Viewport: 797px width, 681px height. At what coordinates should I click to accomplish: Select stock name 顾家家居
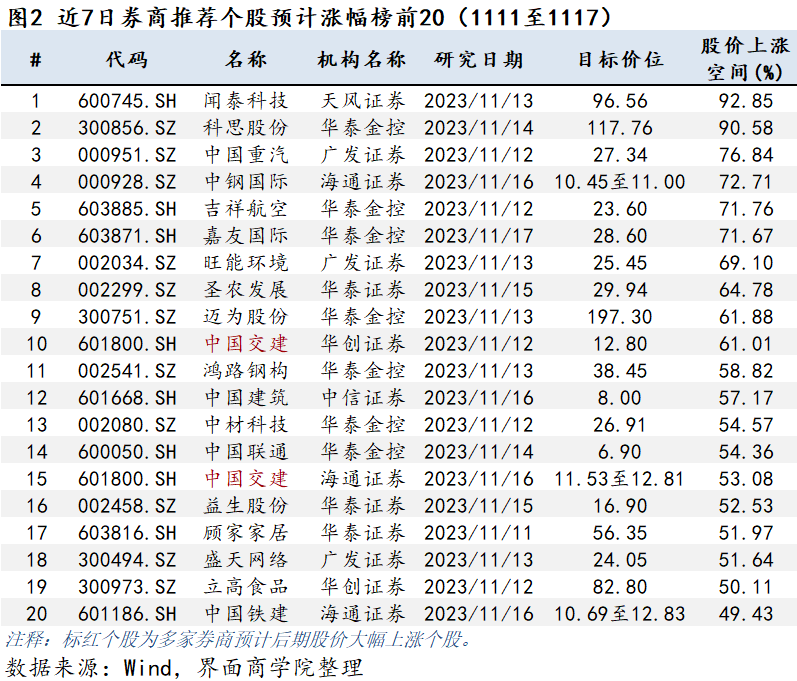(x=246, y=533)
